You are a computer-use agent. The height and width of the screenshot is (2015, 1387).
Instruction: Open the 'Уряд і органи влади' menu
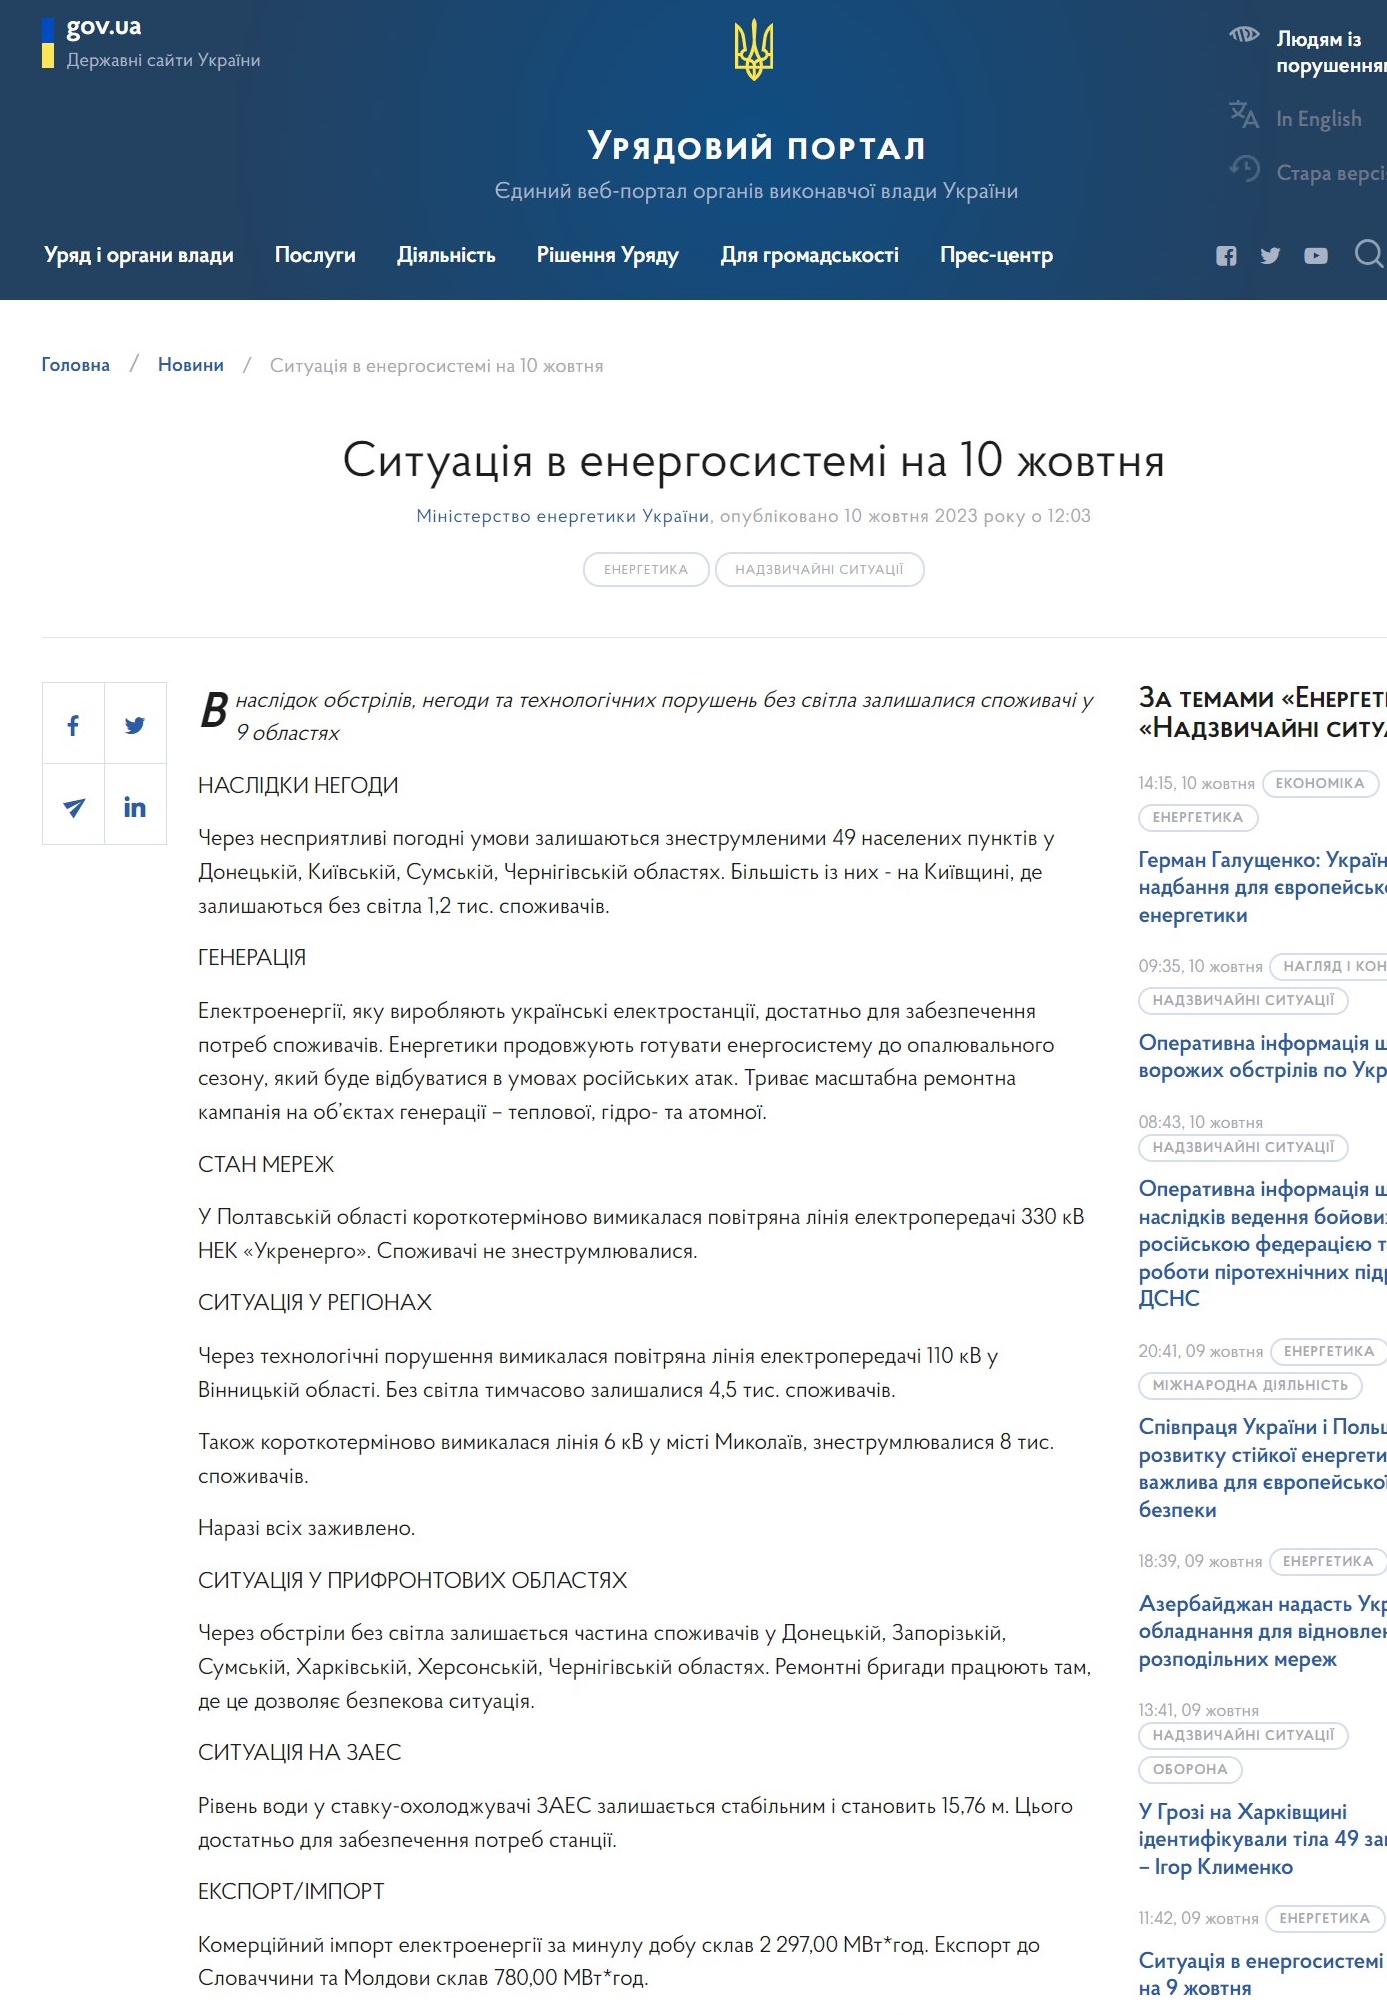tap(139, 256)
